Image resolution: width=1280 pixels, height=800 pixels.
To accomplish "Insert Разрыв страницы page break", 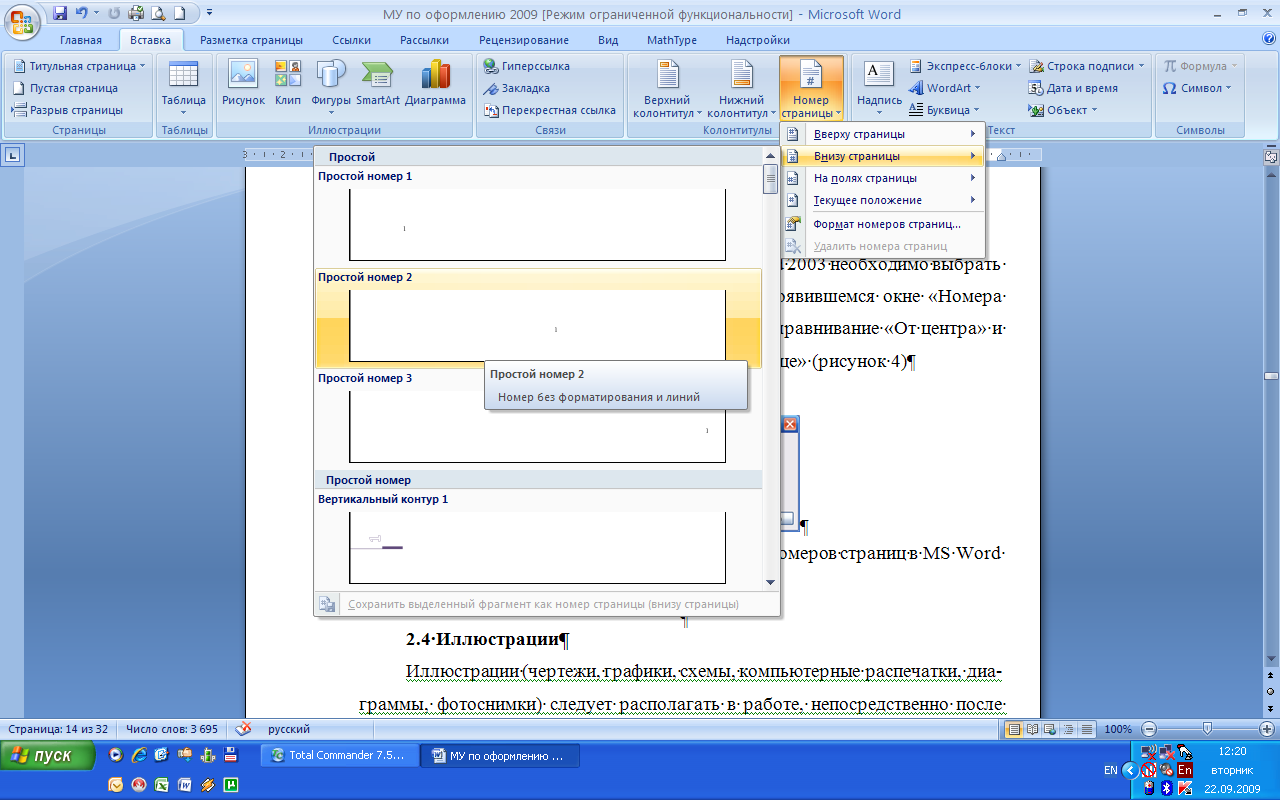I will (68, 110).
